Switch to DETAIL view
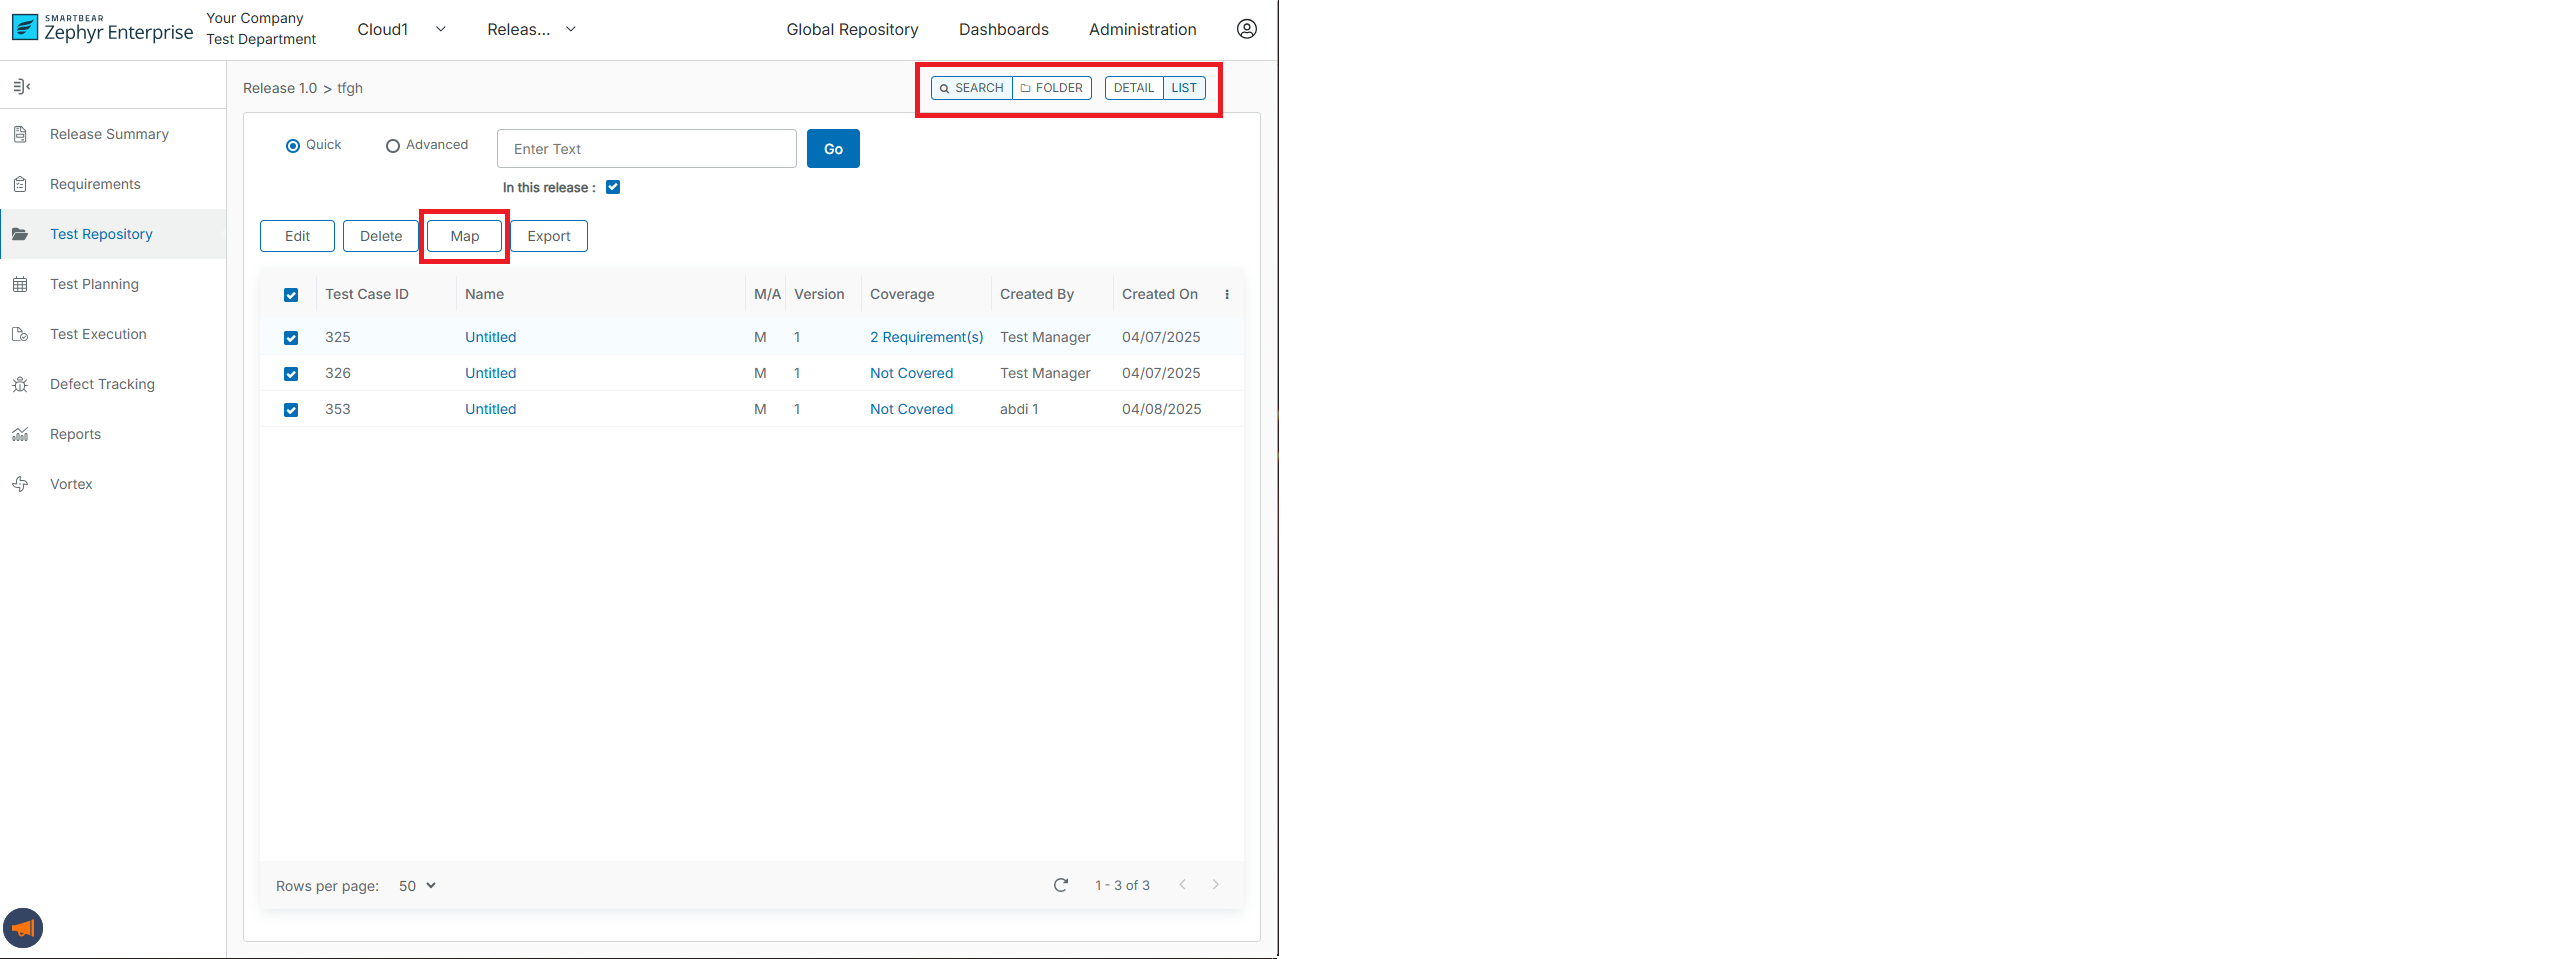Image resolution: width=2560 pixels, height=959 pixels. (1133, 88)
